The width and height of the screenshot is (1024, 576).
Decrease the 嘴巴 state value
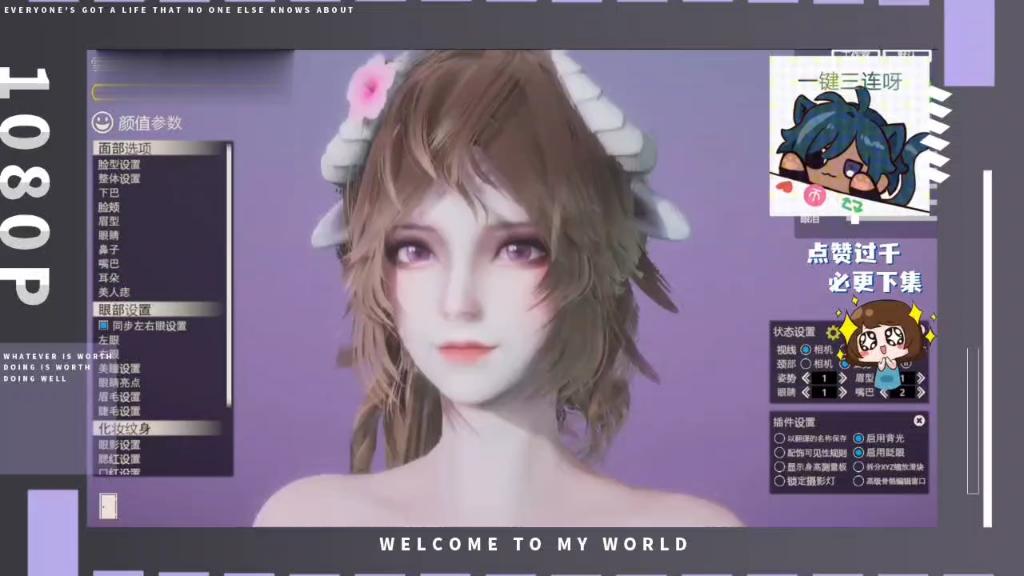click(884, 392)
